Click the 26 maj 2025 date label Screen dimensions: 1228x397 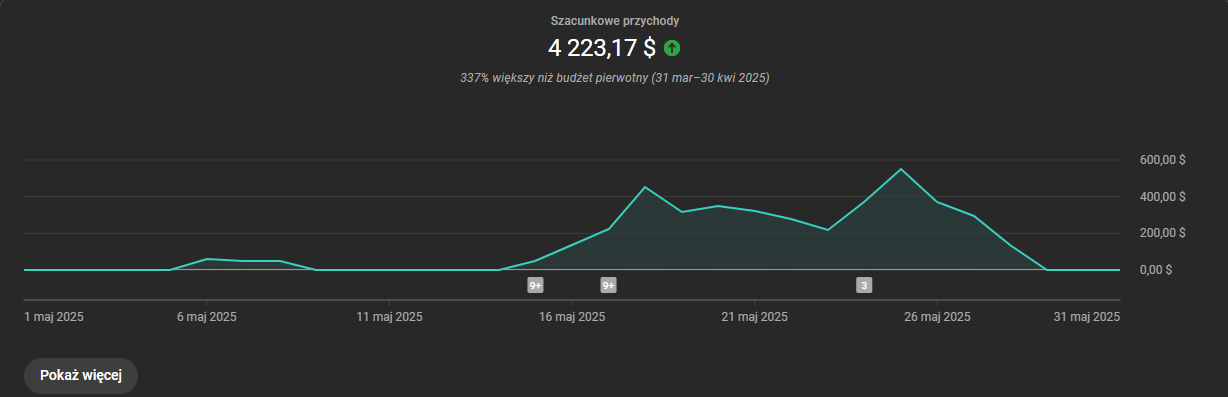pos(937,317)
